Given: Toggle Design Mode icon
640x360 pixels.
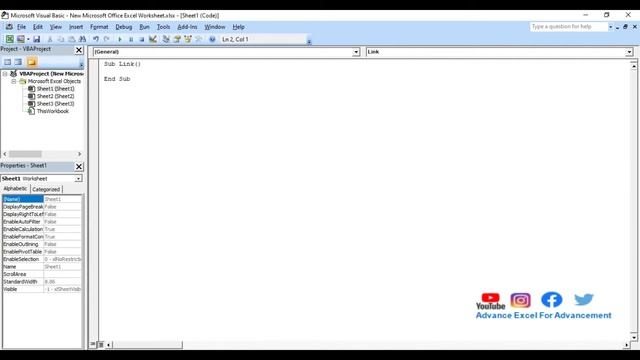Looking at the screenshot, I should click(x=153, y=39).
